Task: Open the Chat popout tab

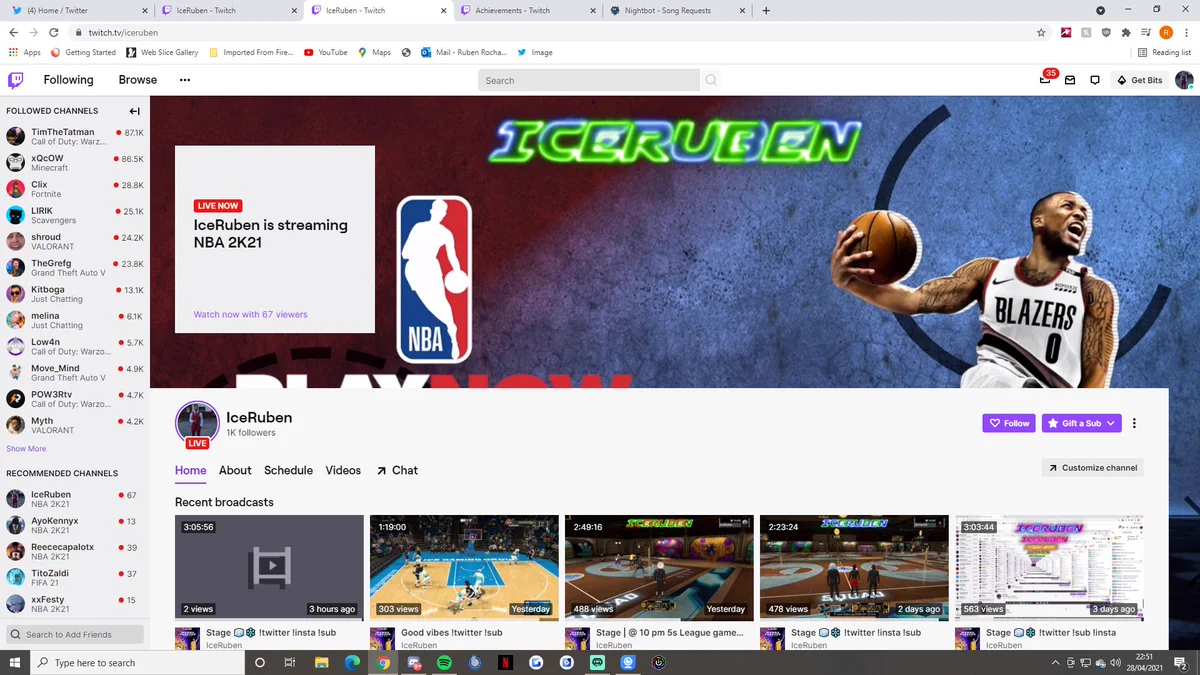Action: click(397, 470)
